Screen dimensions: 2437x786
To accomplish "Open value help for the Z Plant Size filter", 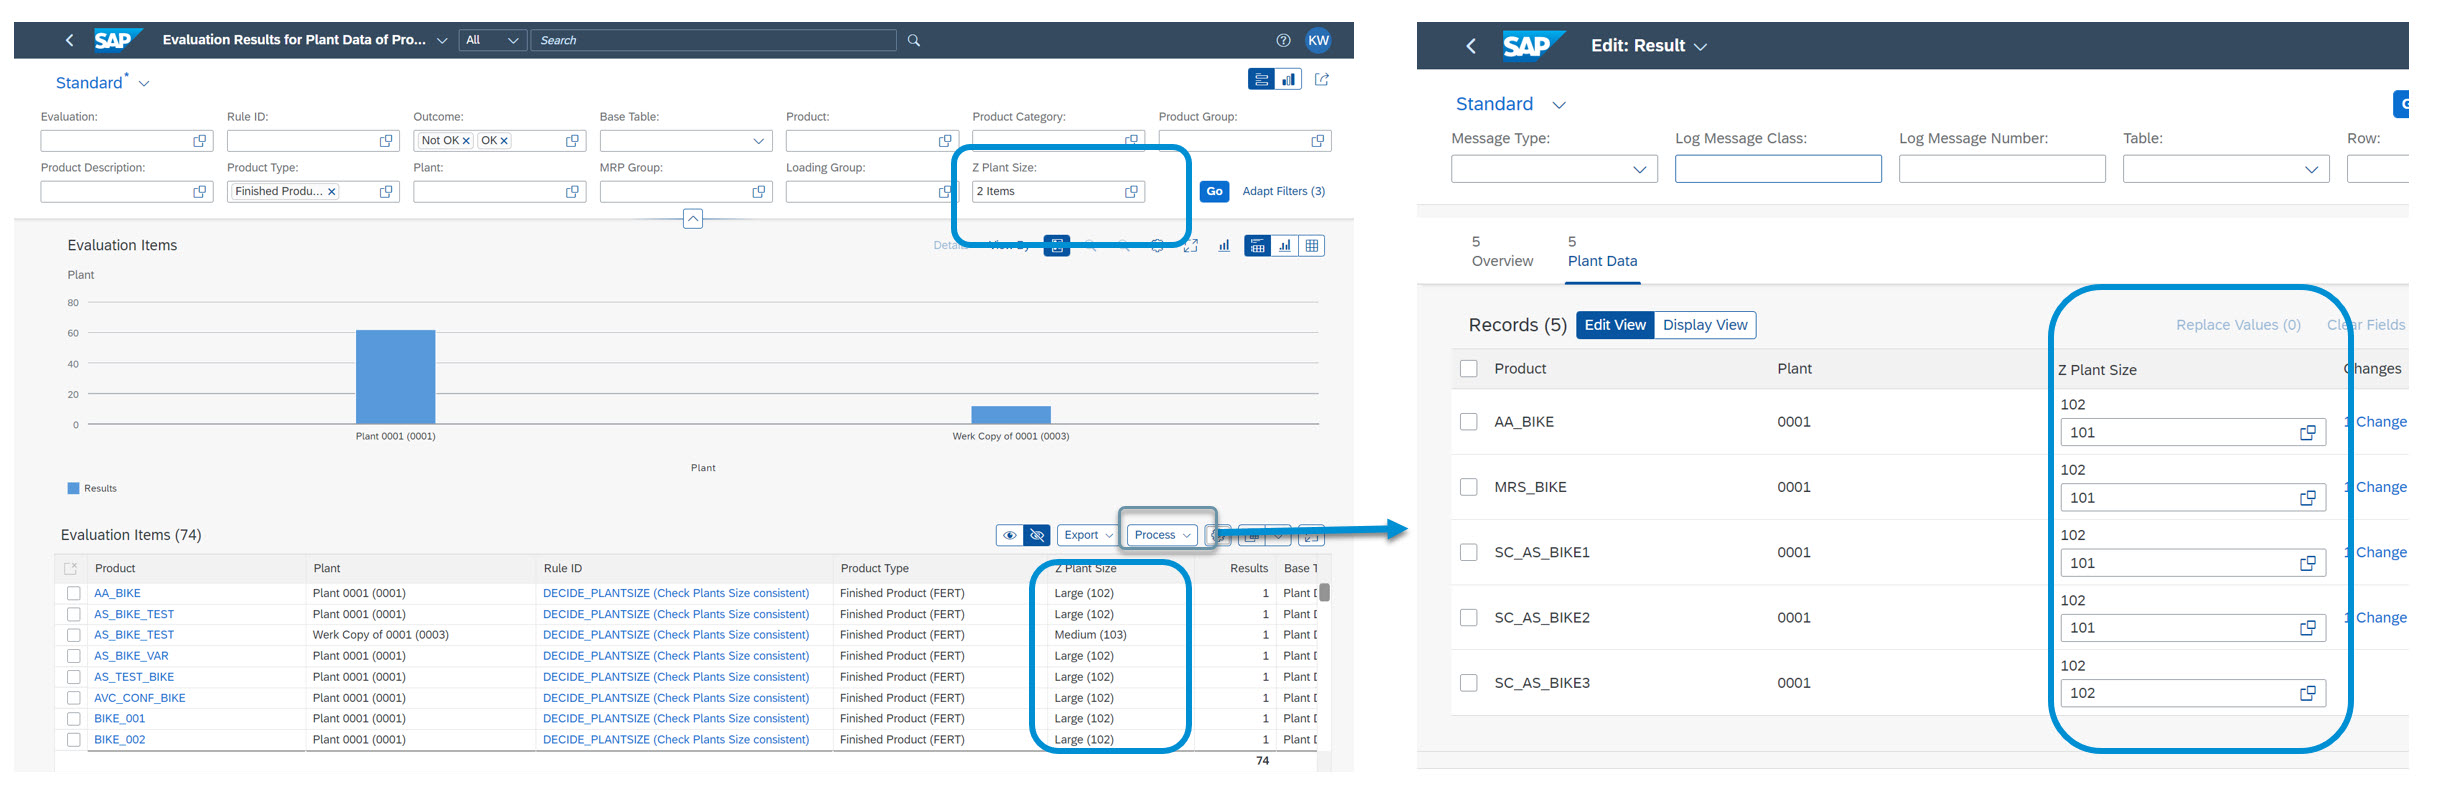I will (x=1132, y=191).
